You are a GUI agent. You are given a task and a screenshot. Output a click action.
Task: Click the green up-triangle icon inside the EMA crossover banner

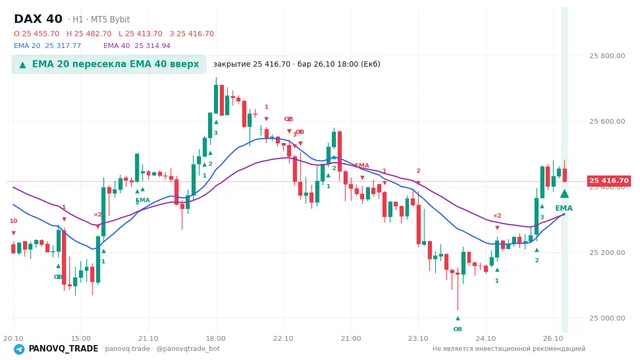[x=23, y=64]
